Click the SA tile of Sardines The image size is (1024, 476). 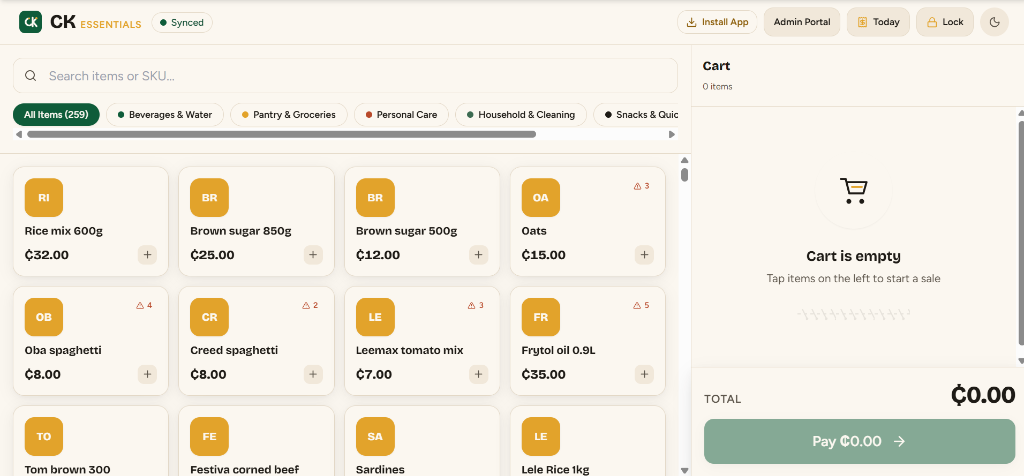click(x=375, y=436)
